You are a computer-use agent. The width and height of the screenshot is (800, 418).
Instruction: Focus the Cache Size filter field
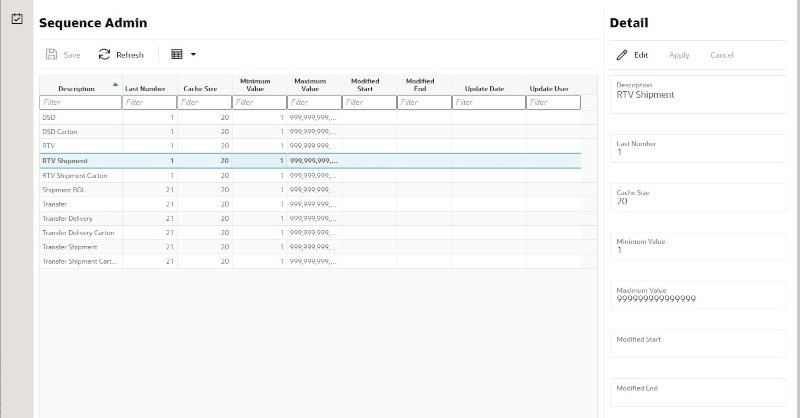[205, 102]
